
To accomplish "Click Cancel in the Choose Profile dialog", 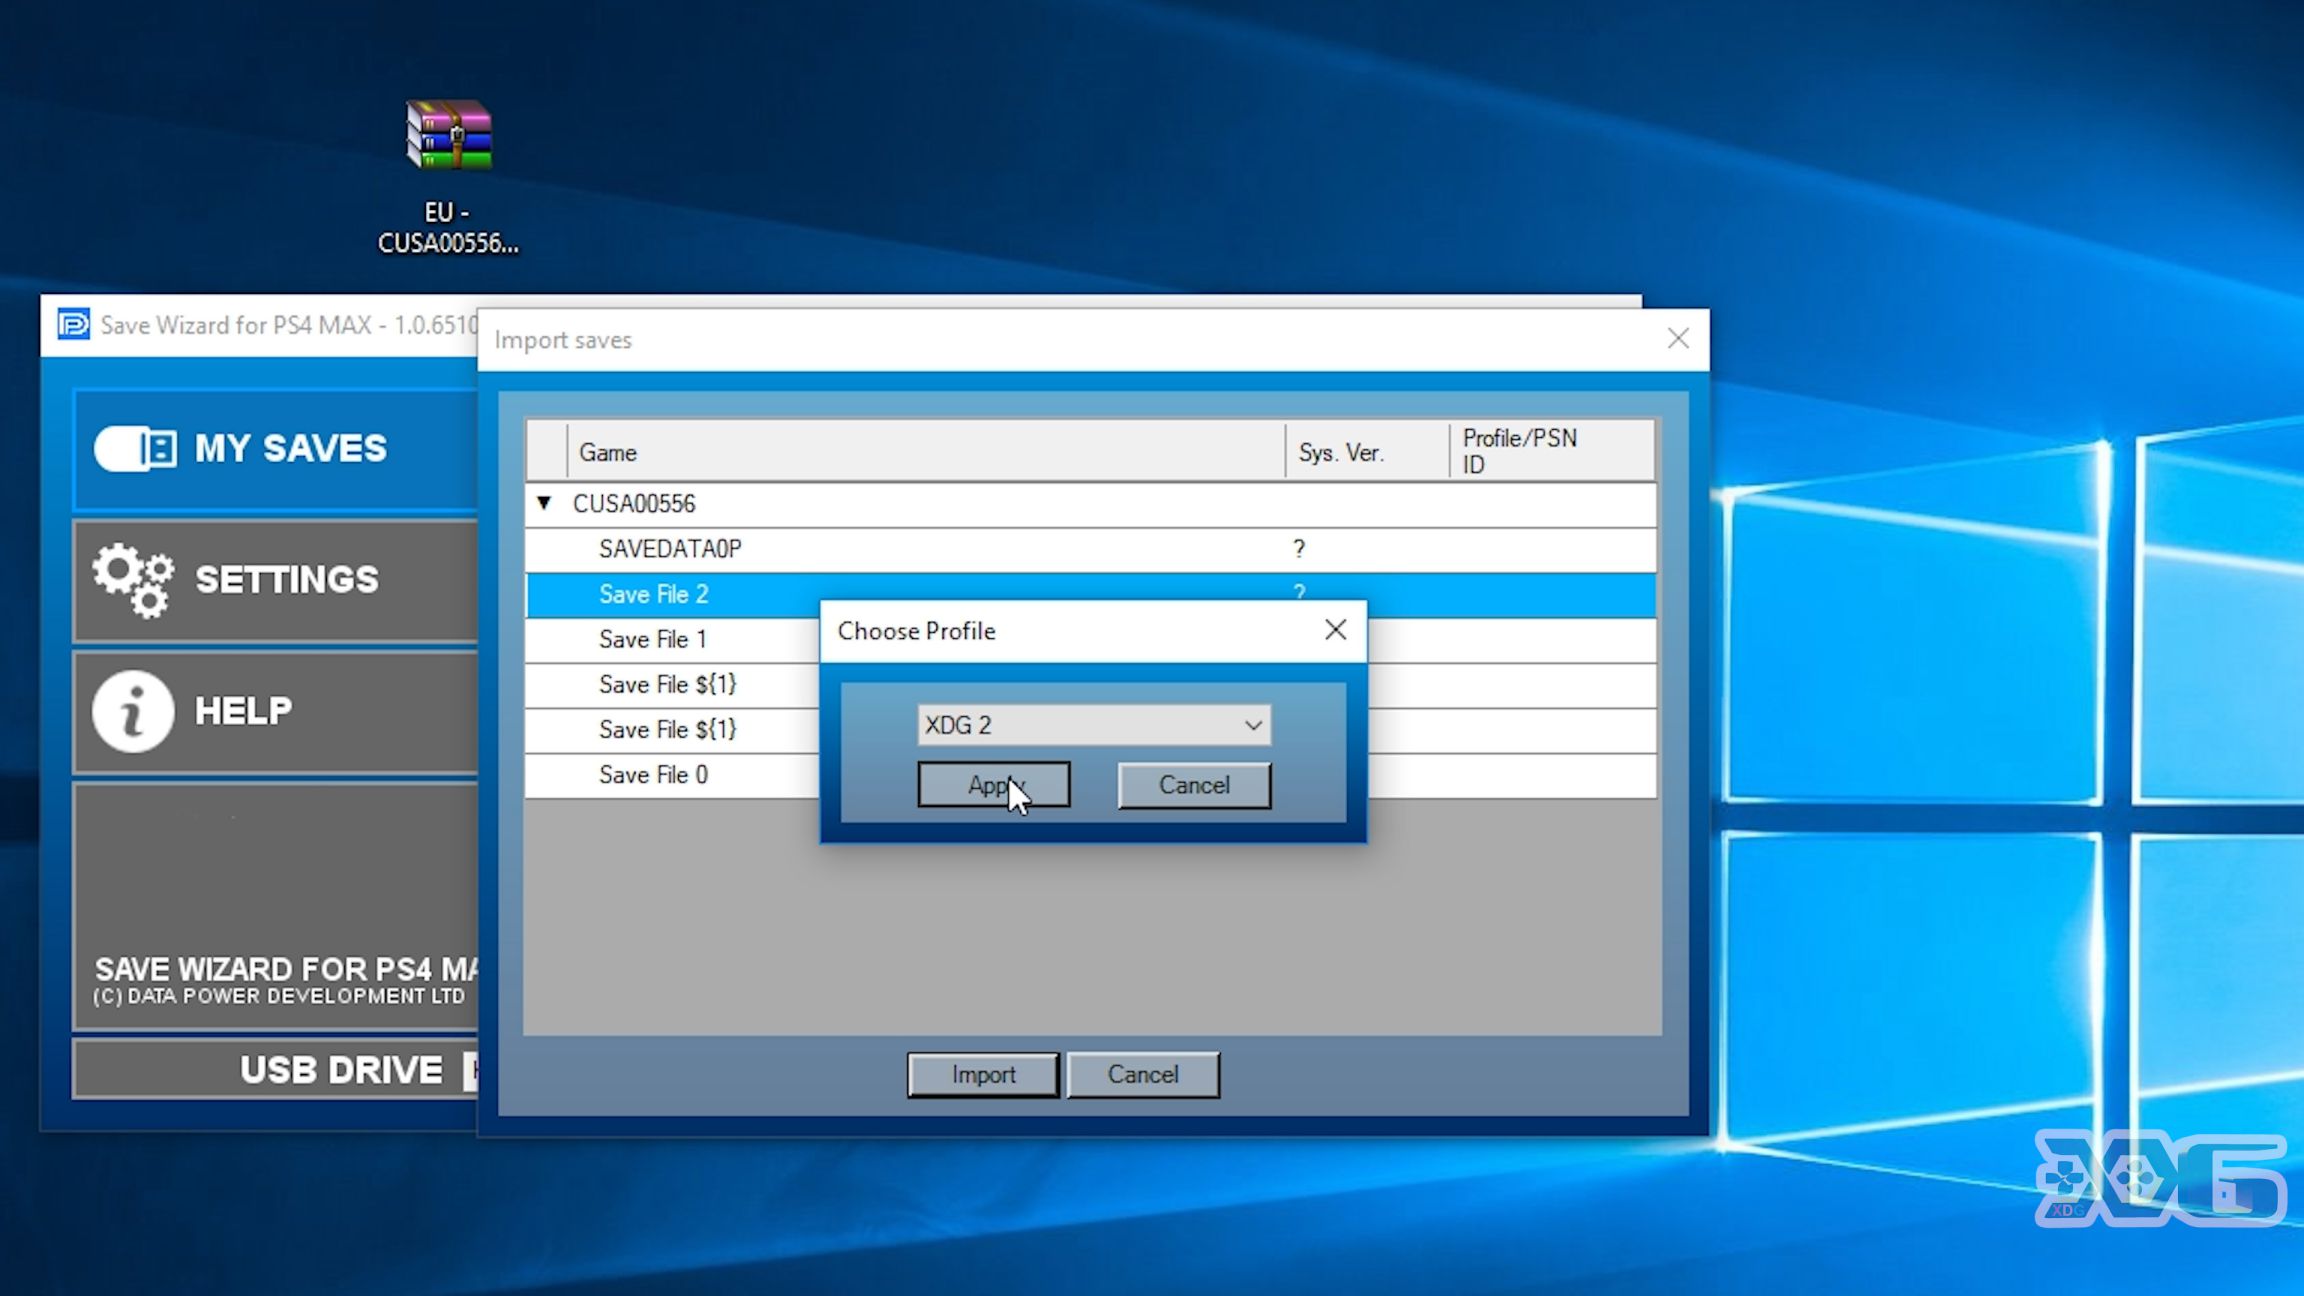I will [1193, 783].
